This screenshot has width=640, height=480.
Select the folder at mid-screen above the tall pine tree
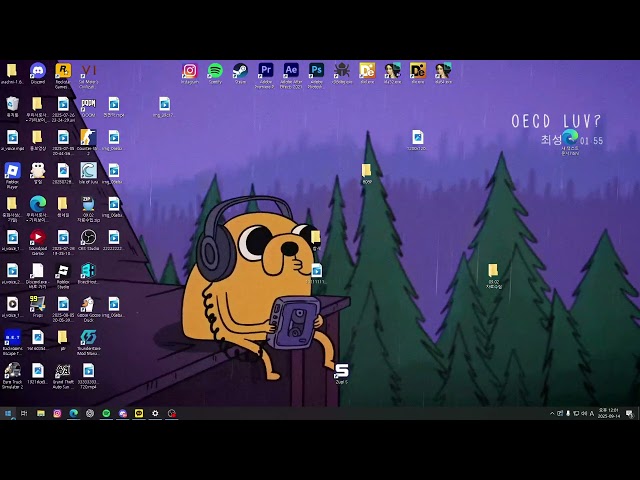[367, 171]
